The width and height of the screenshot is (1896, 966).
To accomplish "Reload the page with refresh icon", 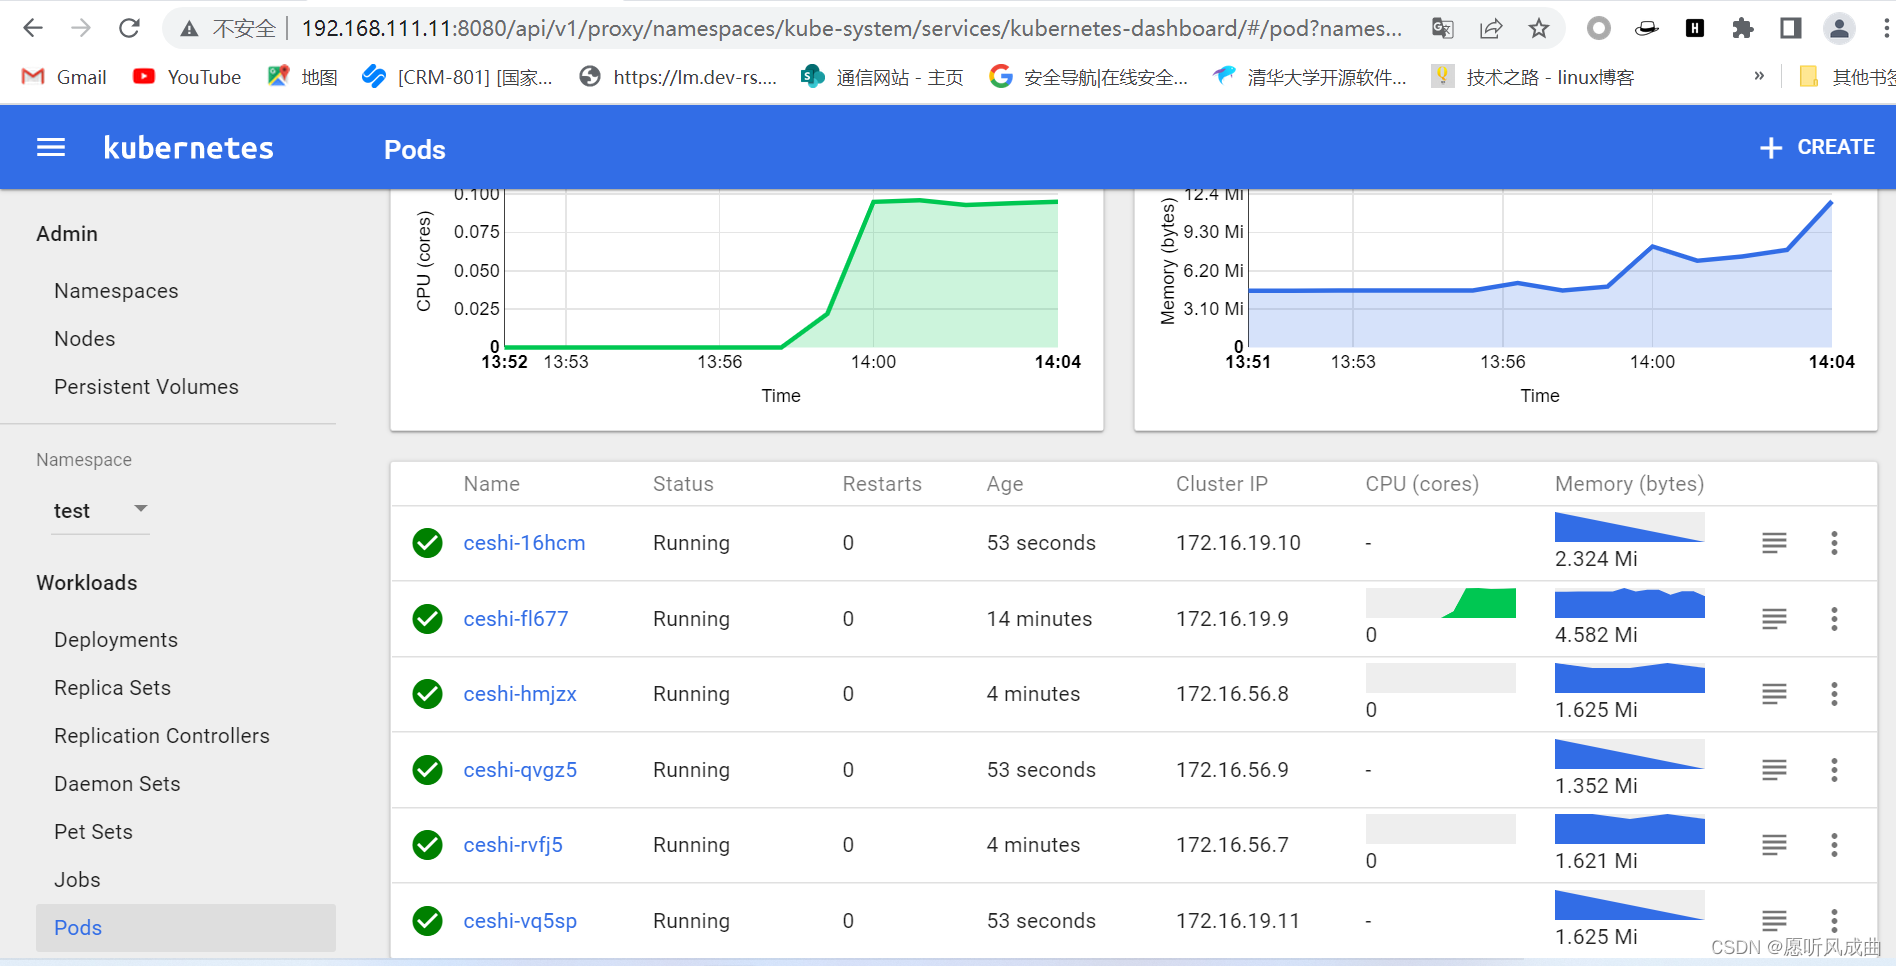I will pos(129,28).
